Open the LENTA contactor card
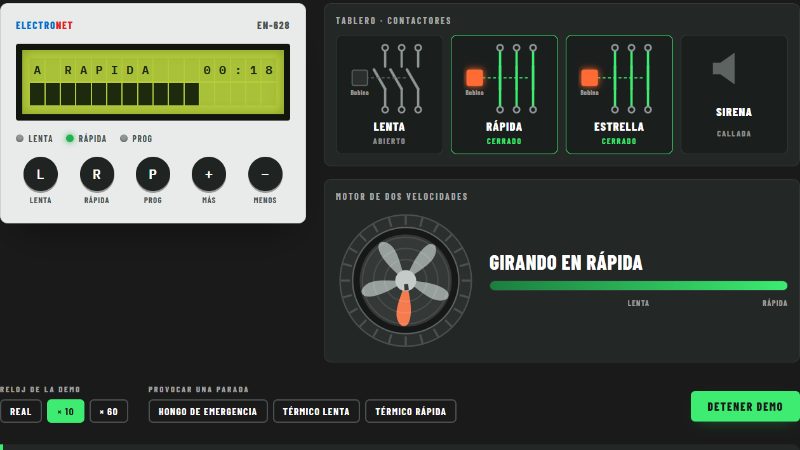Screen dimensions: 800x450 (389, 94)
